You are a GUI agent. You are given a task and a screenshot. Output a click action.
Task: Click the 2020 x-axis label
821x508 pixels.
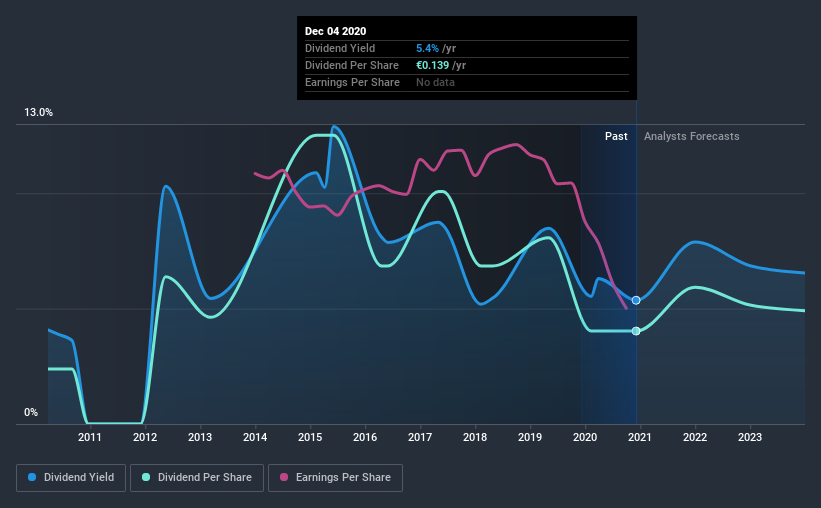(x=585, y=437)
